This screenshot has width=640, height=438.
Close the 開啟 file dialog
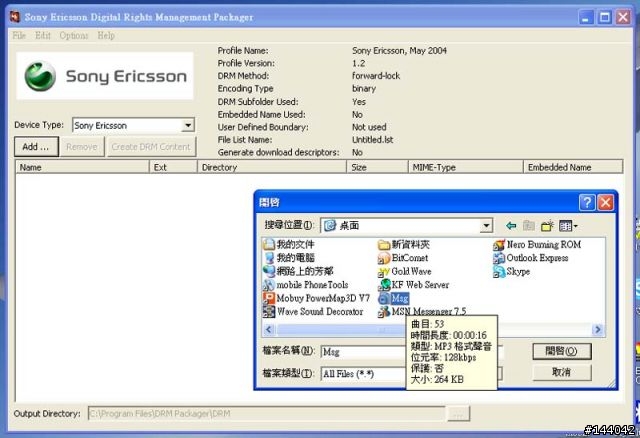pyautogui.click(x=606, y=202)
